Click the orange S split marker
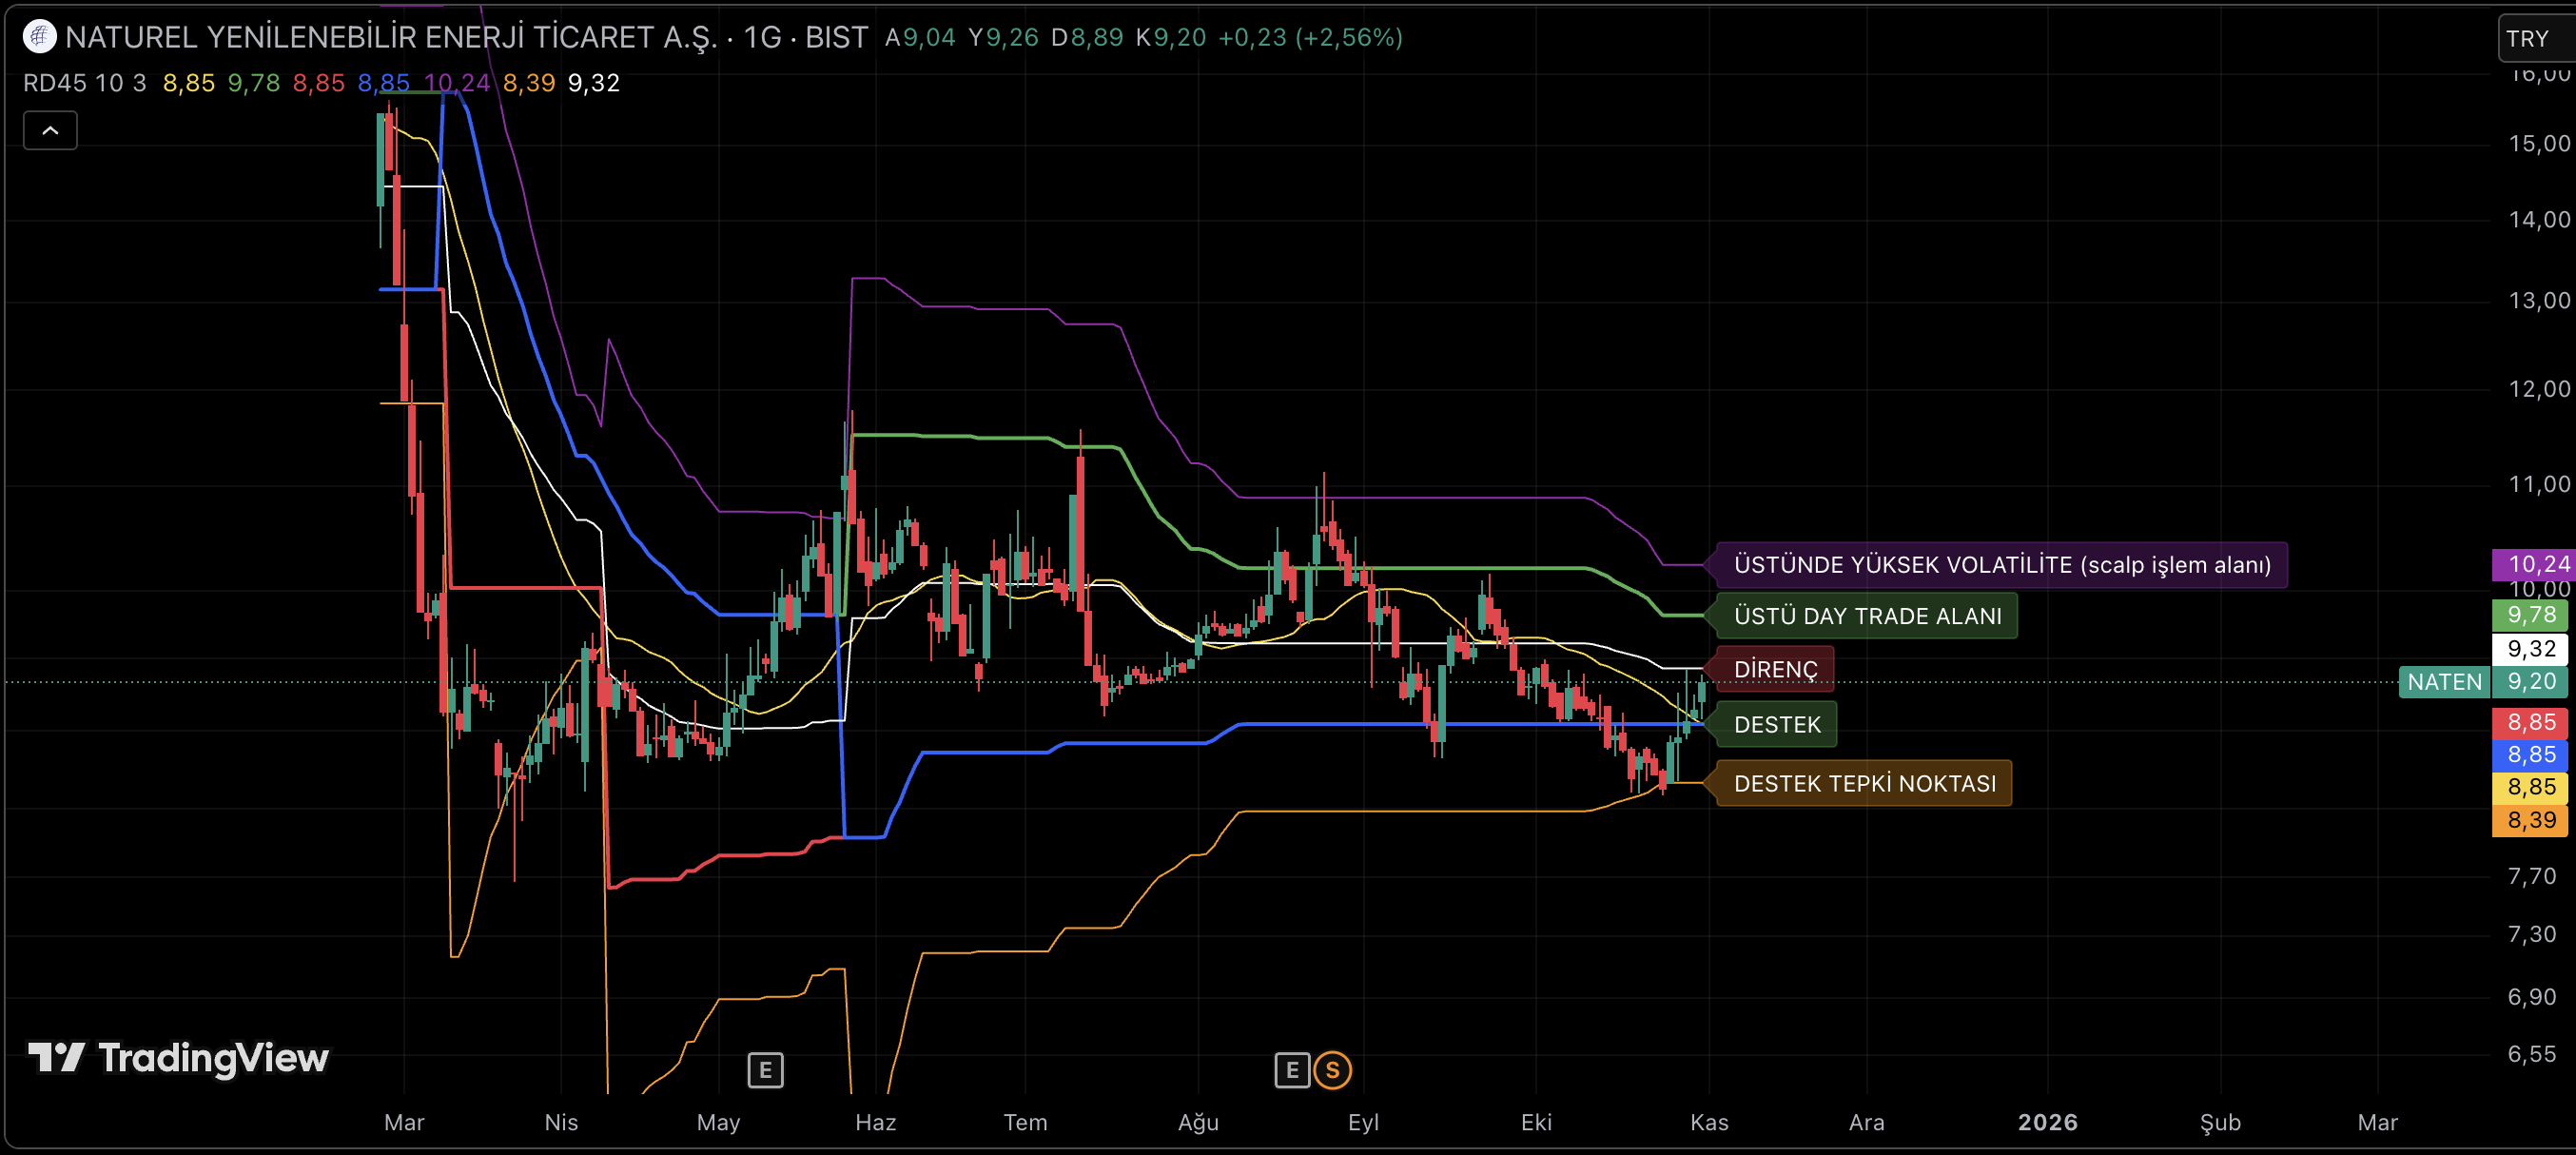This screenshot has height=1155, width=2576. (1332, 1070)
